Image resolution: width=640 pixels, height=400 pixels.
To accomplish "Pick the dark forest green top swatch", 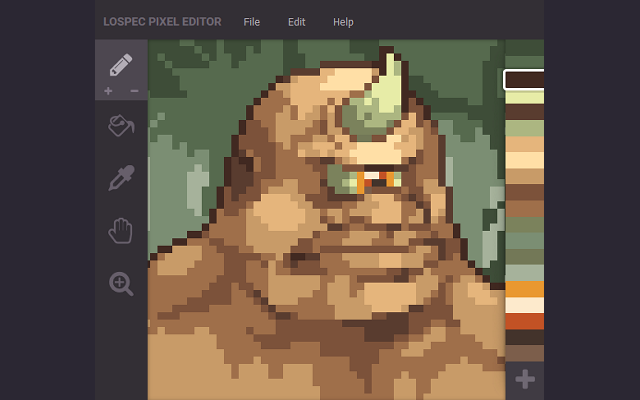I will [x=525, y=48].
